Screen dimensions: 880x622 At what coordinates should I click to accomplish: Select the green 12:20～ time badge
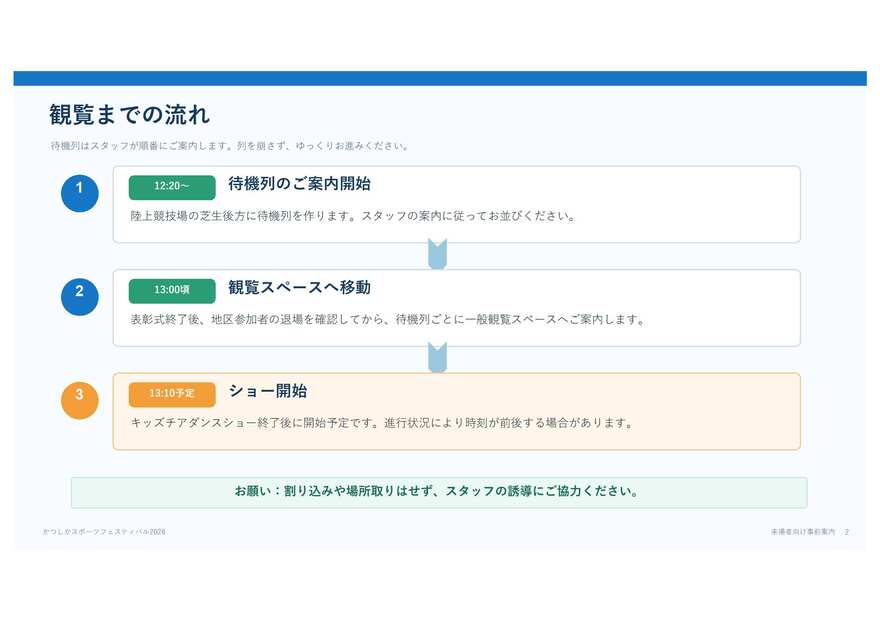click(x=172, y=187)
